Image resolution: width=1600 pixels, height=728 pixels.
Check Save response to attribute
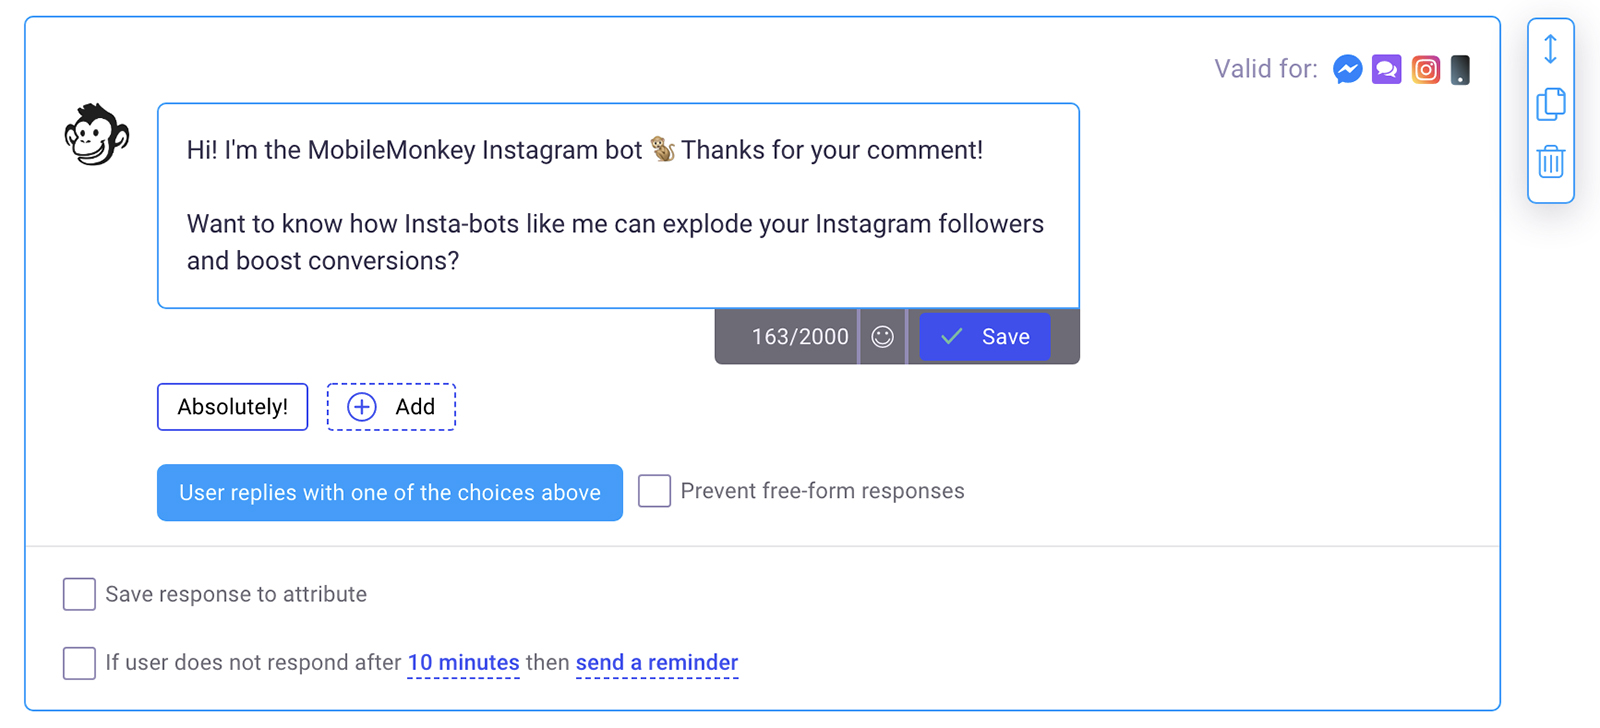click(x=79, y=594)
